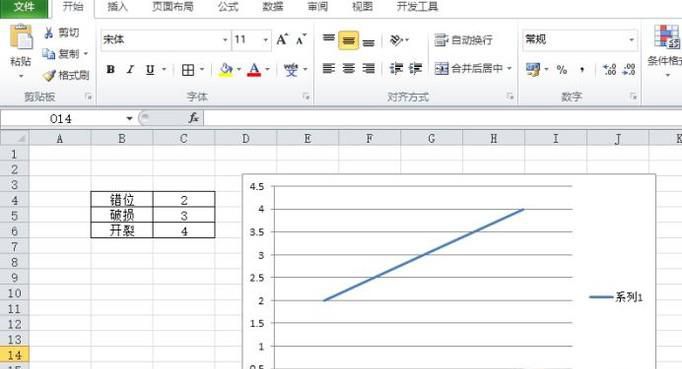
Task: Switch to 插入 (Insert) tab
Action: pyautogui.click(x=117, y=7)
